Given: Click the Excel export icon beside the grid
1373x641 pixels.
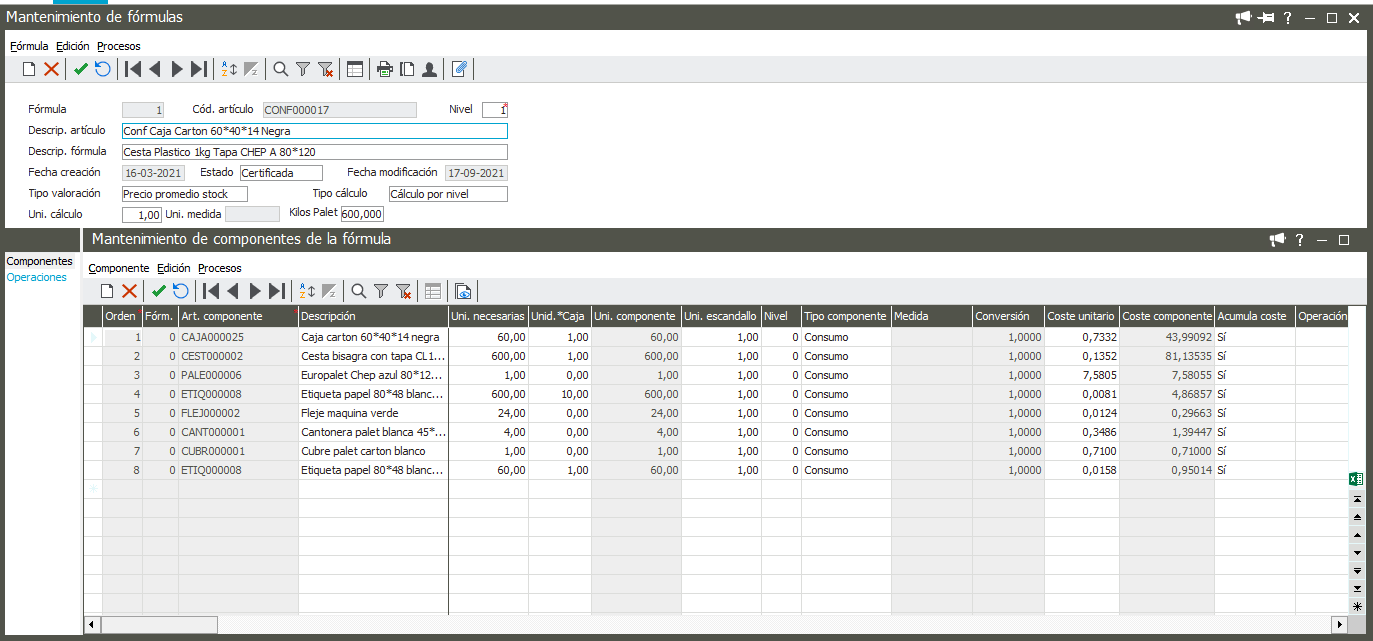Looking at the screenshot, I should click(x=1356, y=479).
